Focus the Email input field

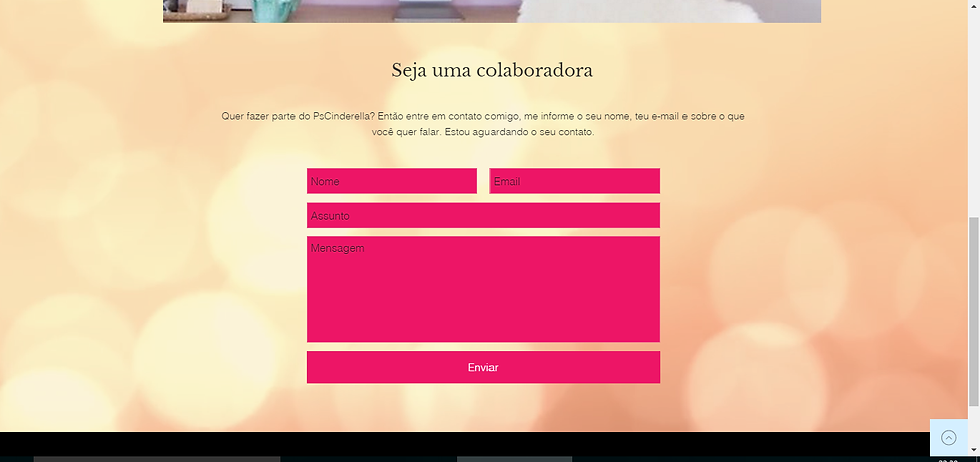pyautogui.click(x=574, y=181)
